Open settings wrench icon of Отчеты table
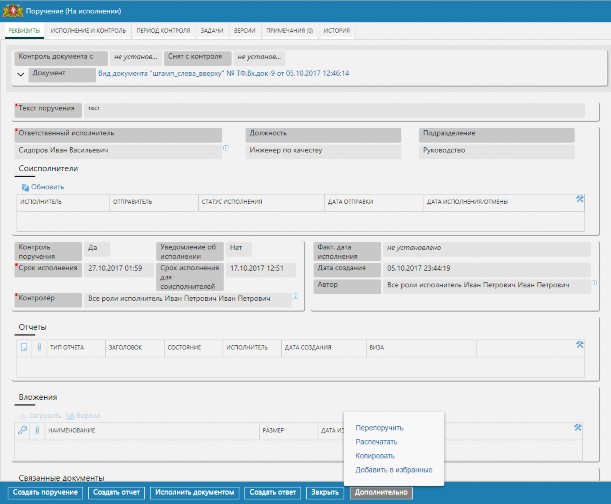The width and height of the screenshot is (611, 504). pyautogui.click(x=579, y=345)
